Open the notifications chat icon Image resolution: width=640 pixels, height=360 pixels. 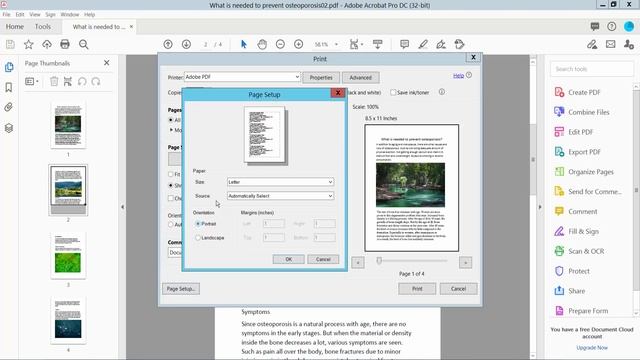595,27
